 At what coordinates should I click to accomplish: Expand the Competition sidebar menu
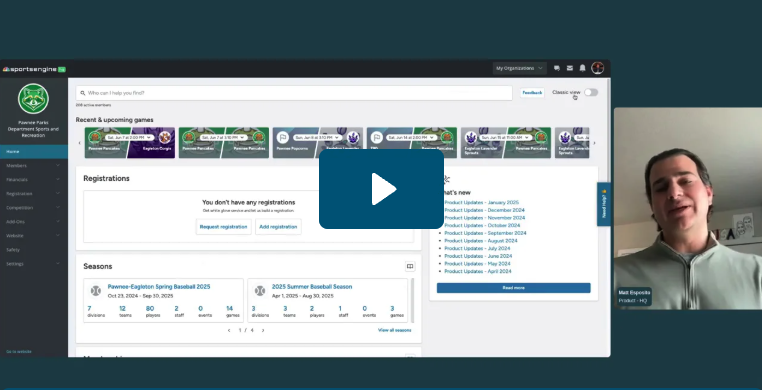pos(34,208)
